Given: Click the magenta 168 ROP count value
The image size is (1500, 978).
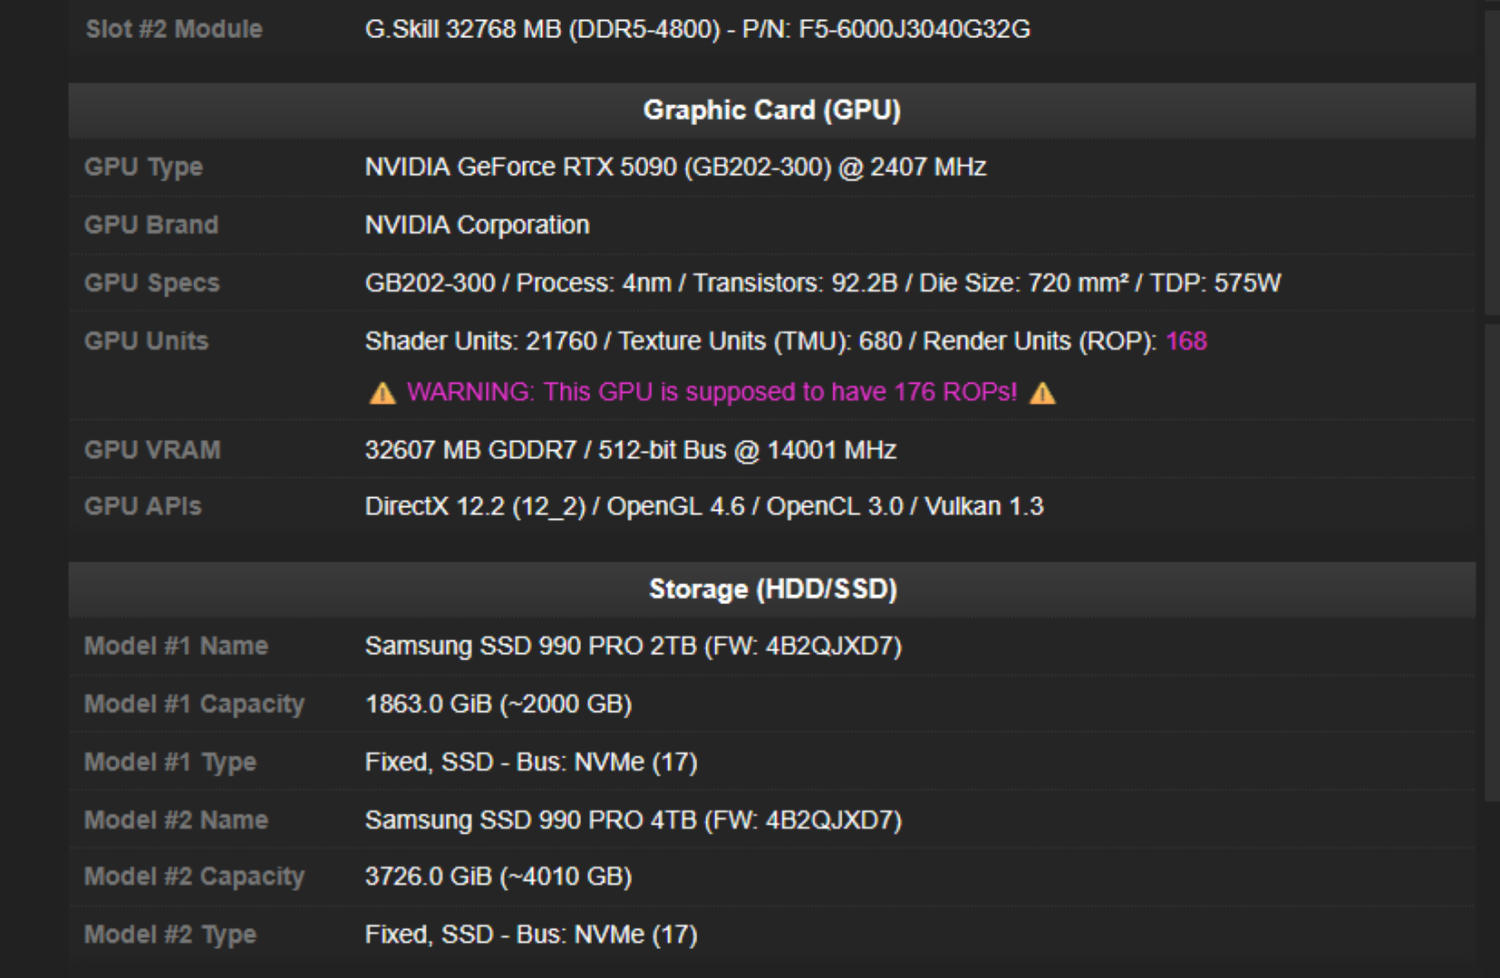Looking at the screenshot, I should point(1186,341).
